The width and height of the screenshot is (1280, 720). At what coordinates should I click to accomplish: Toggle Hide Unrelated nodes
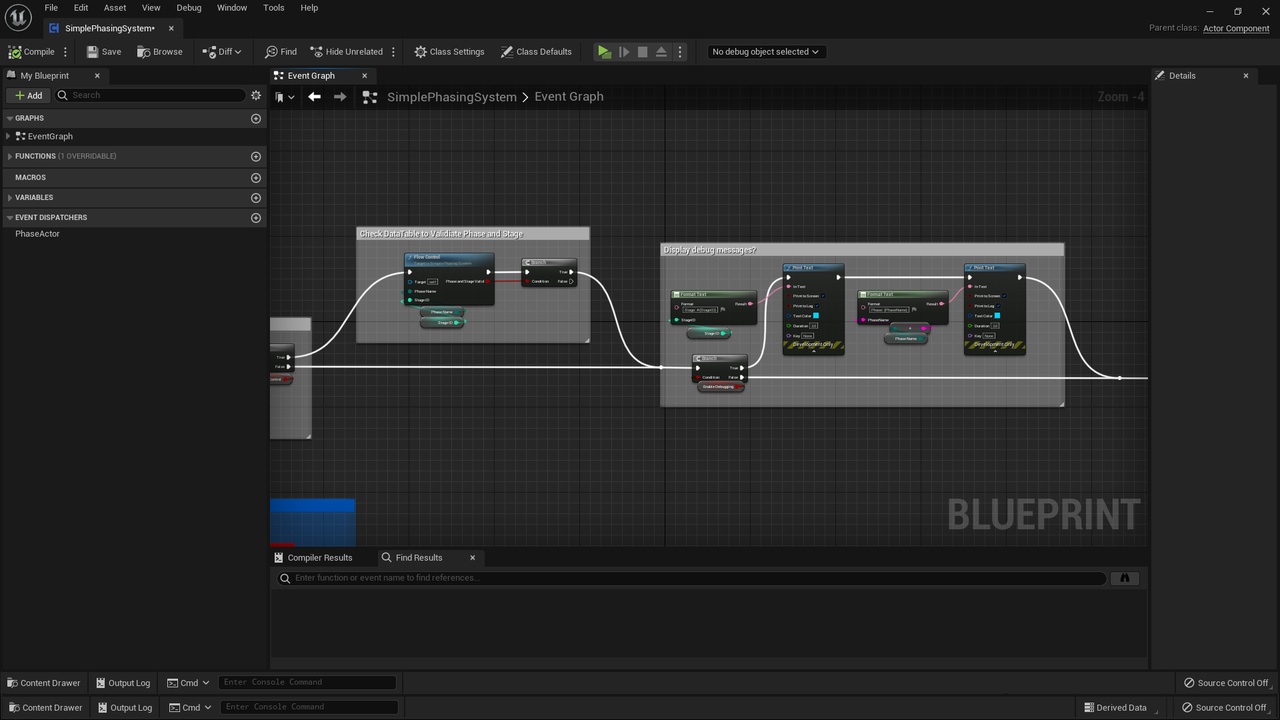(347, 52)
